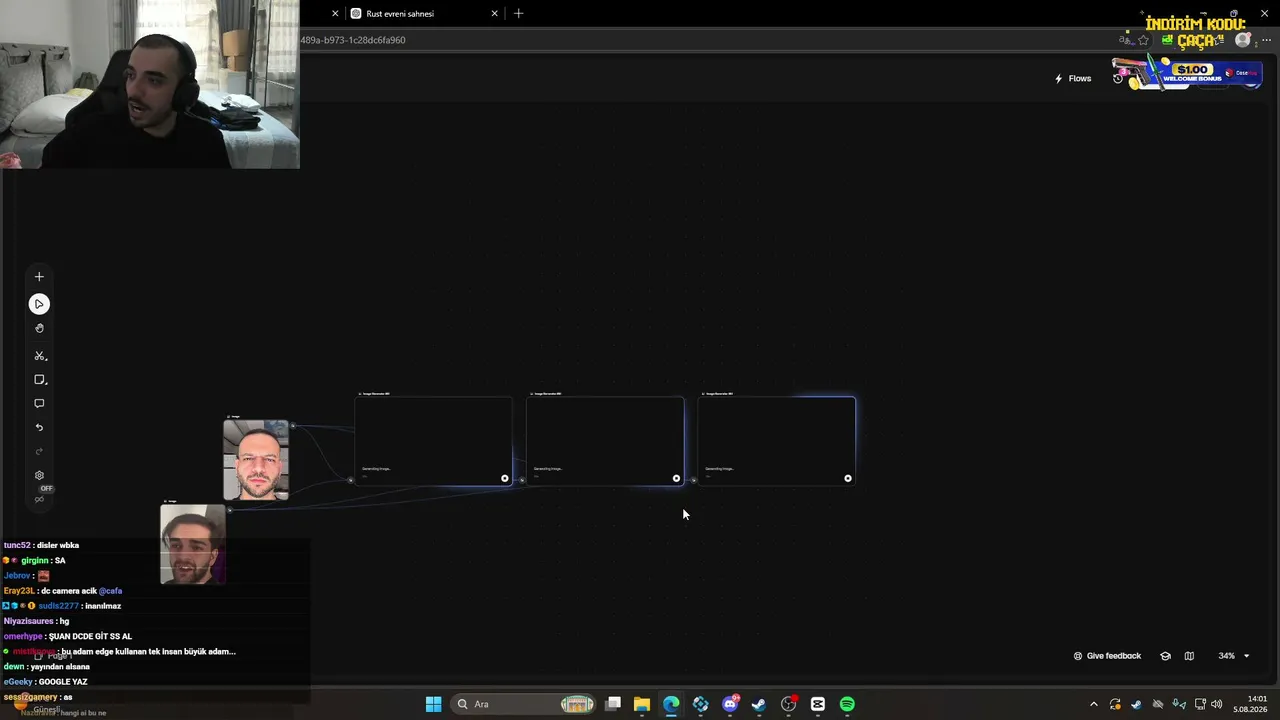Open the browser three-dot menu
1280x720 pixels.
pos(1266,40)
